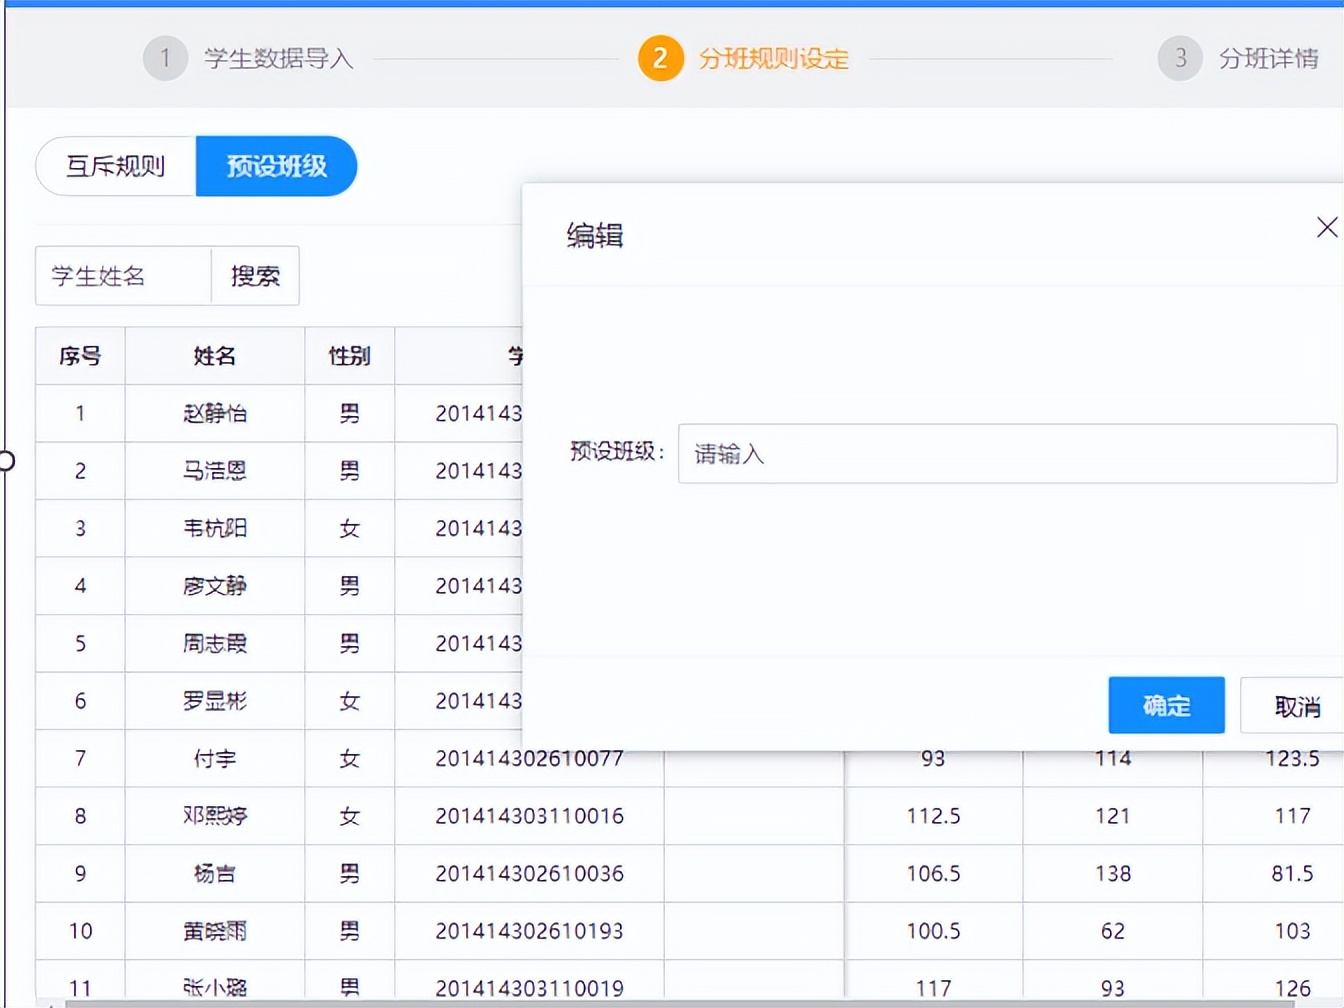Click the 性别 column header
Image resolution: width=1344 pixels, height=1008 pixels.
coord(348,356)
